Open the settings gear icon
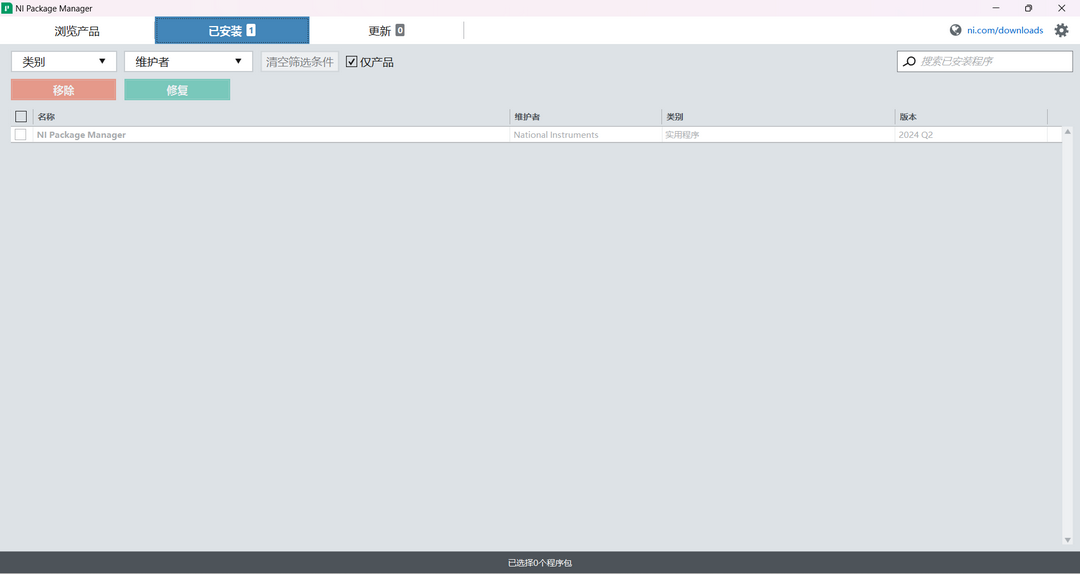The height and width of the screenshot is (574, 1080). point(1062,30)
